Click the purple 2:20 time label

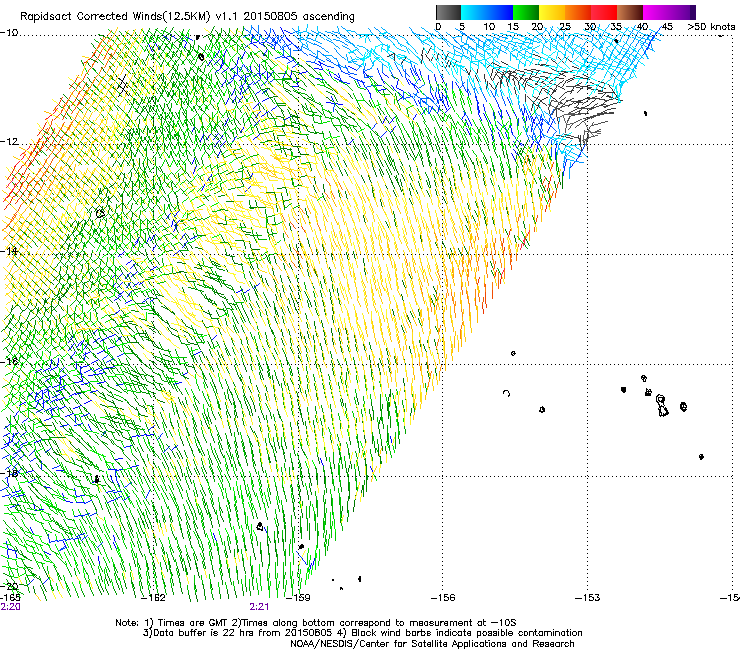click(x=10, y=607)
